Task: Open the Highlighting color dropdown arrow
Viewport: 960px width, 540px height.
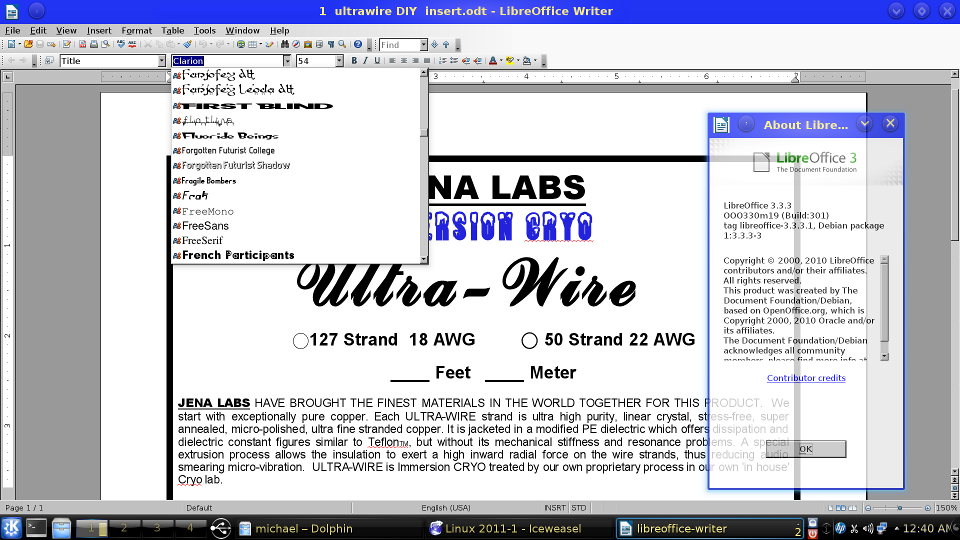Action: coord(518,61)
